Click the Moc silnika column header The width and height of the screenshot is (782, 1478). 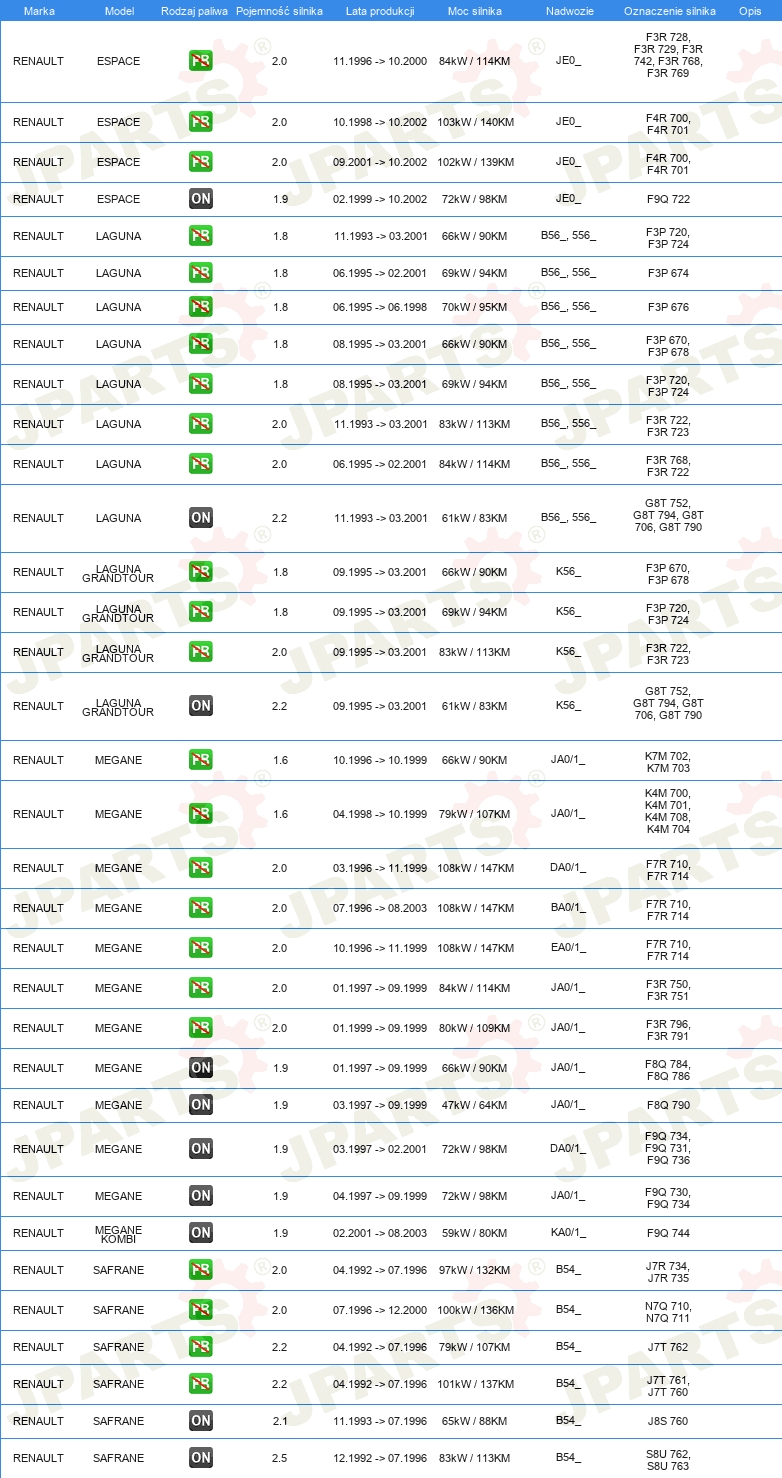(476, 10)
